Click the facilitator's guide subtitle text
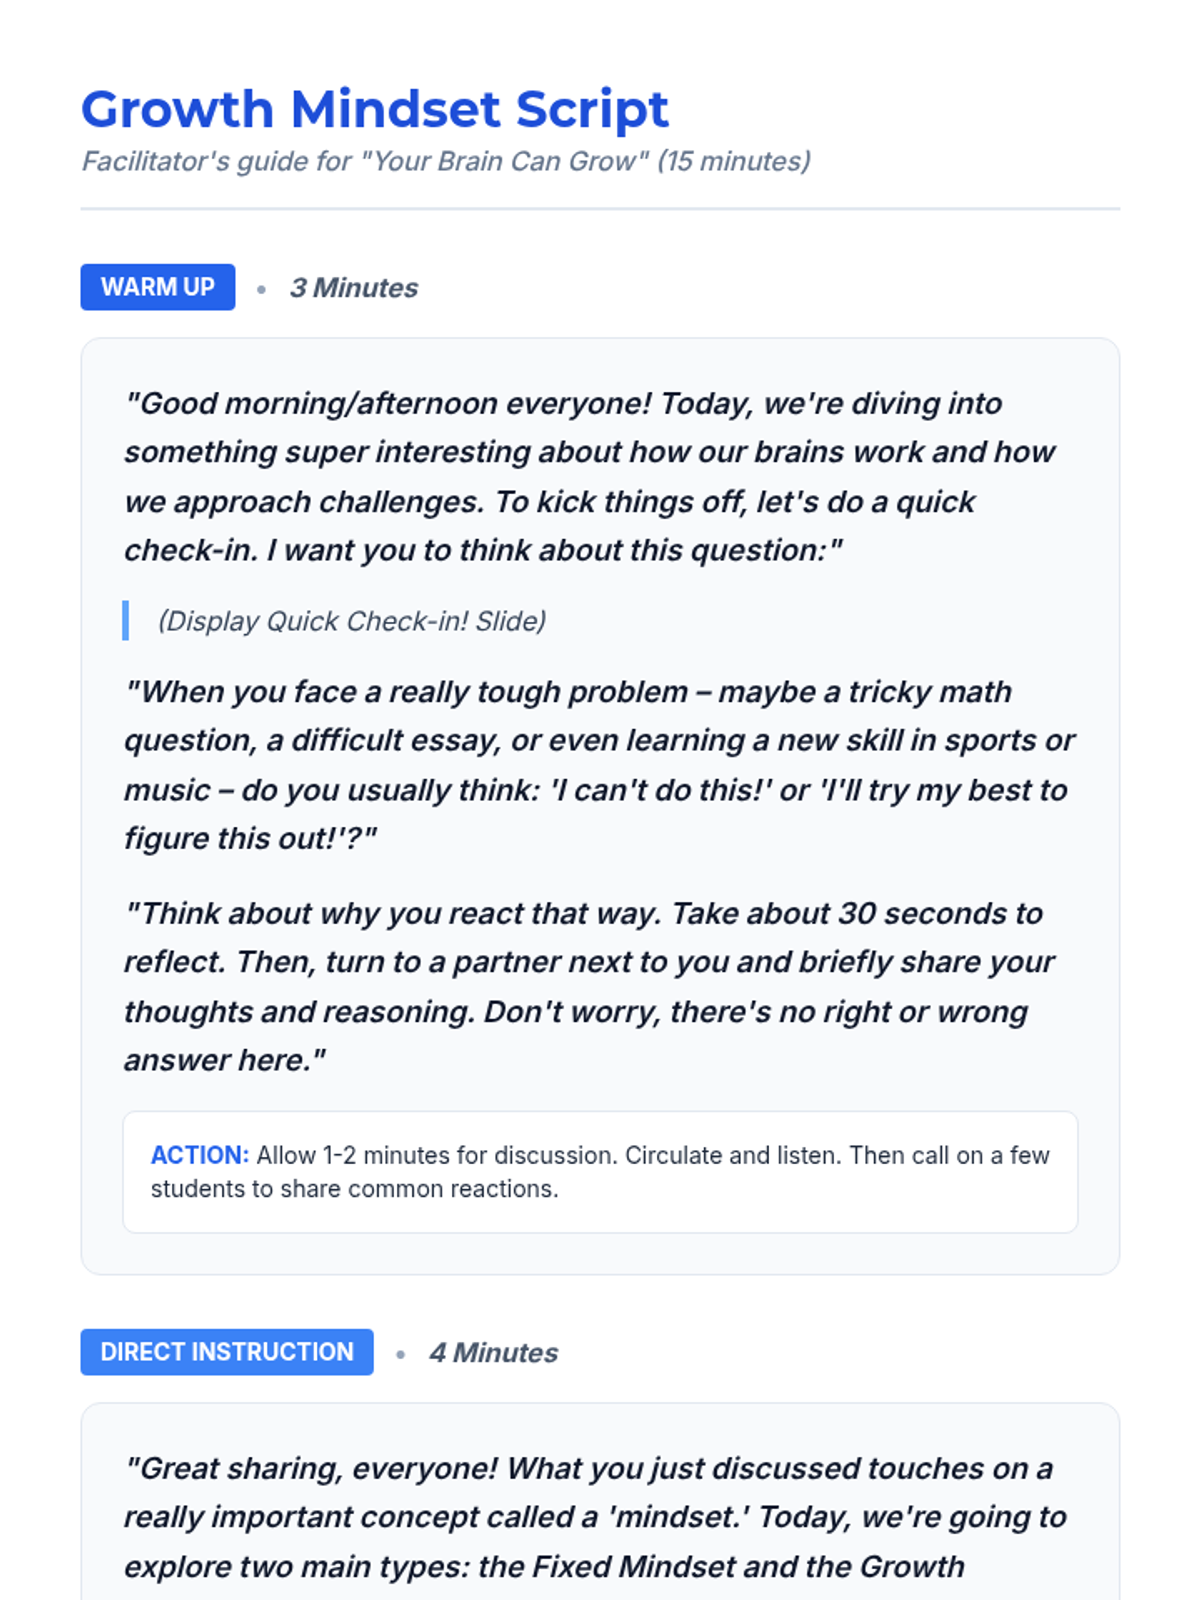 (x=445, y=161)
